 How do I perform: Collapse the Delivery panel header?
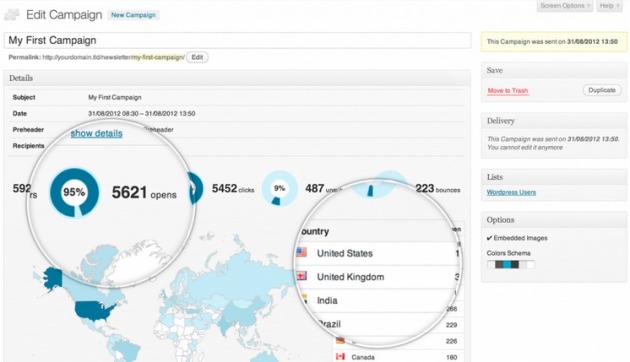[x=554, y=121]
